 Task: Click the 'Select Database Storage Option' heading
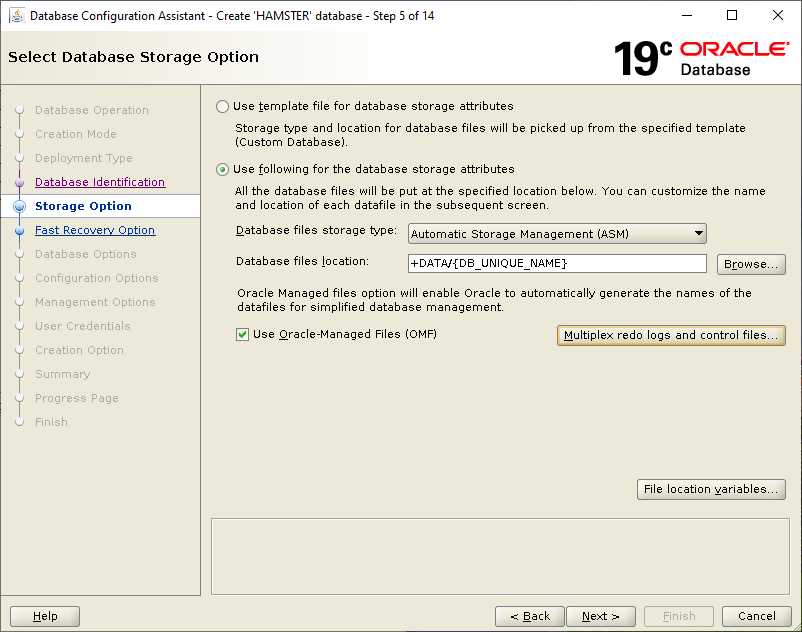coord(133,57)
